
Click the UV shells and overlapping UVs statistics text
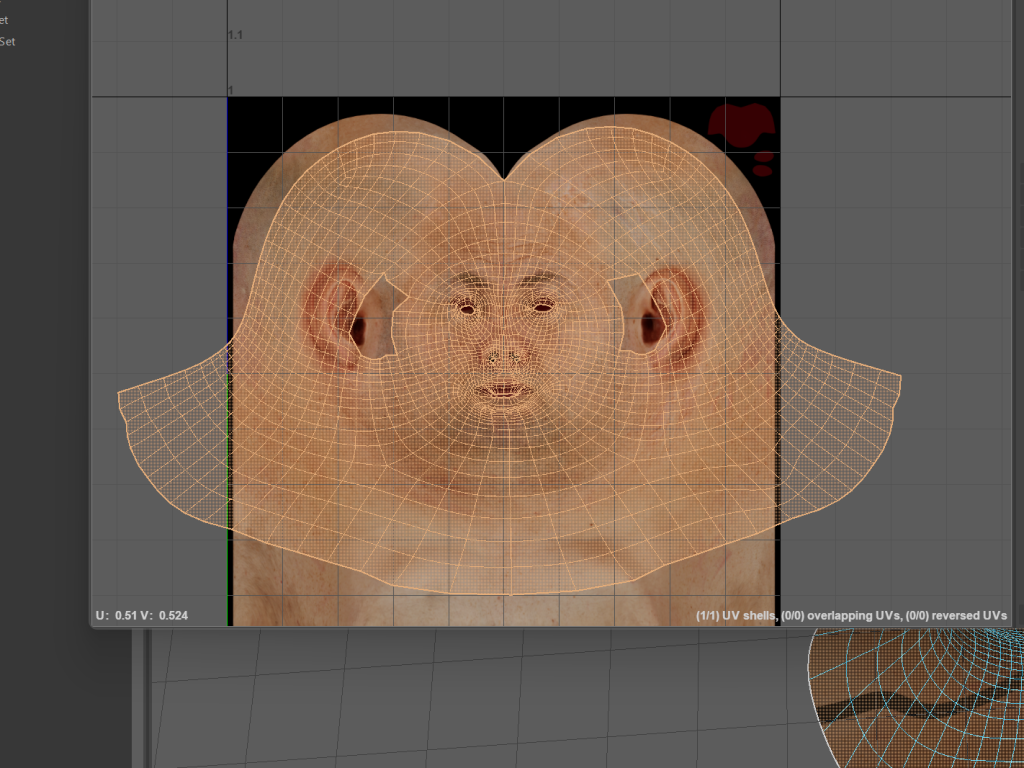coord(851,615)
